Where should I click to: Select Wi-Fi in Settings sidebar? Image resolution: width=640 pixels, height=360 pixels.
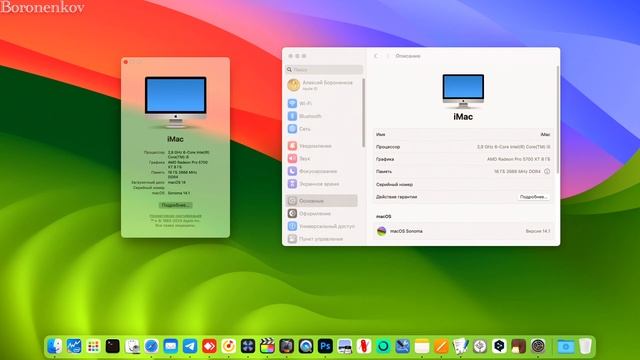tap(322, 103)
